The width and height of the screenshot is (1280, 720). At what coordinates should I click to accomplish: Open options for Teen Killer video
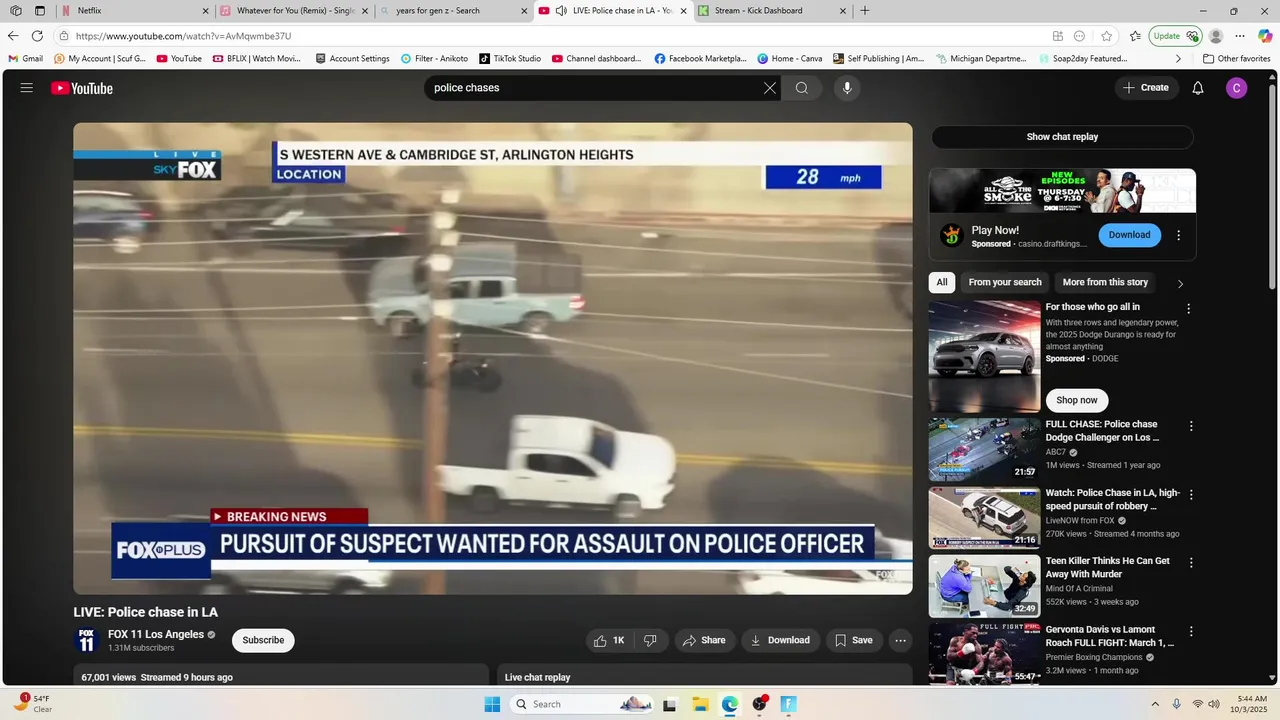click(1191, 563)
